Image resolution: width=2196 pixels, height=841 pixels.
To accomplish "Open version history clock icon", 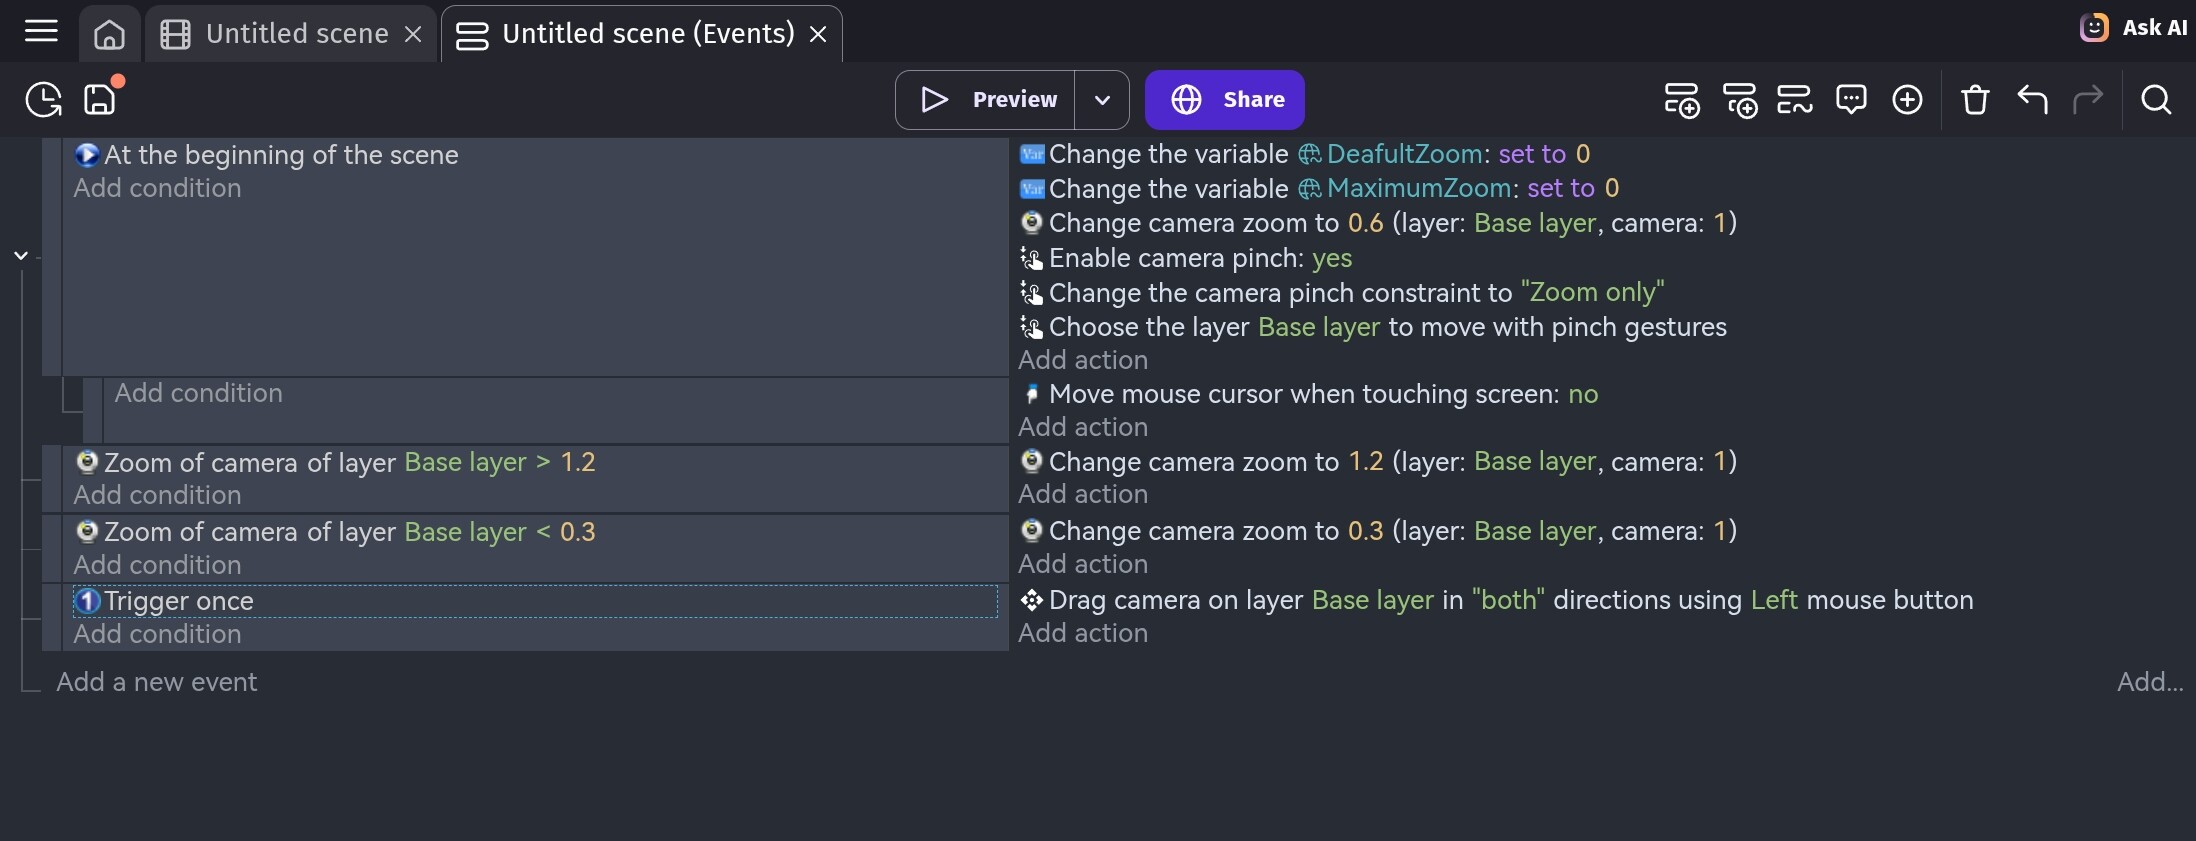I will click(x=43, y=100).
